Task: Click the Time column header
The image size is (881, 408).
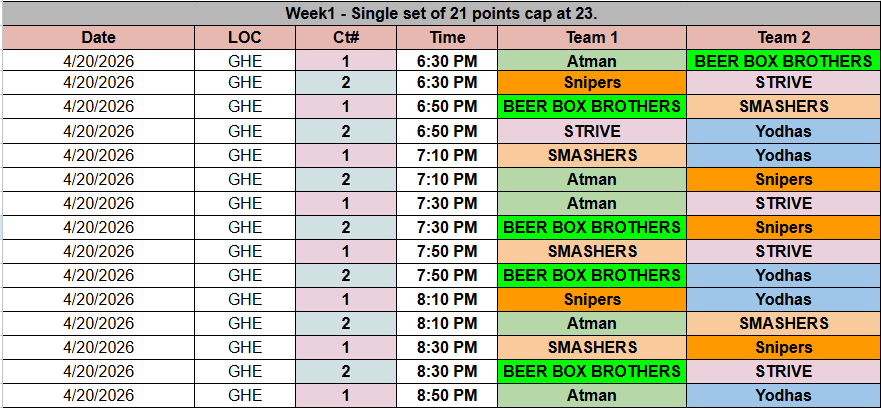Action: 447,38
